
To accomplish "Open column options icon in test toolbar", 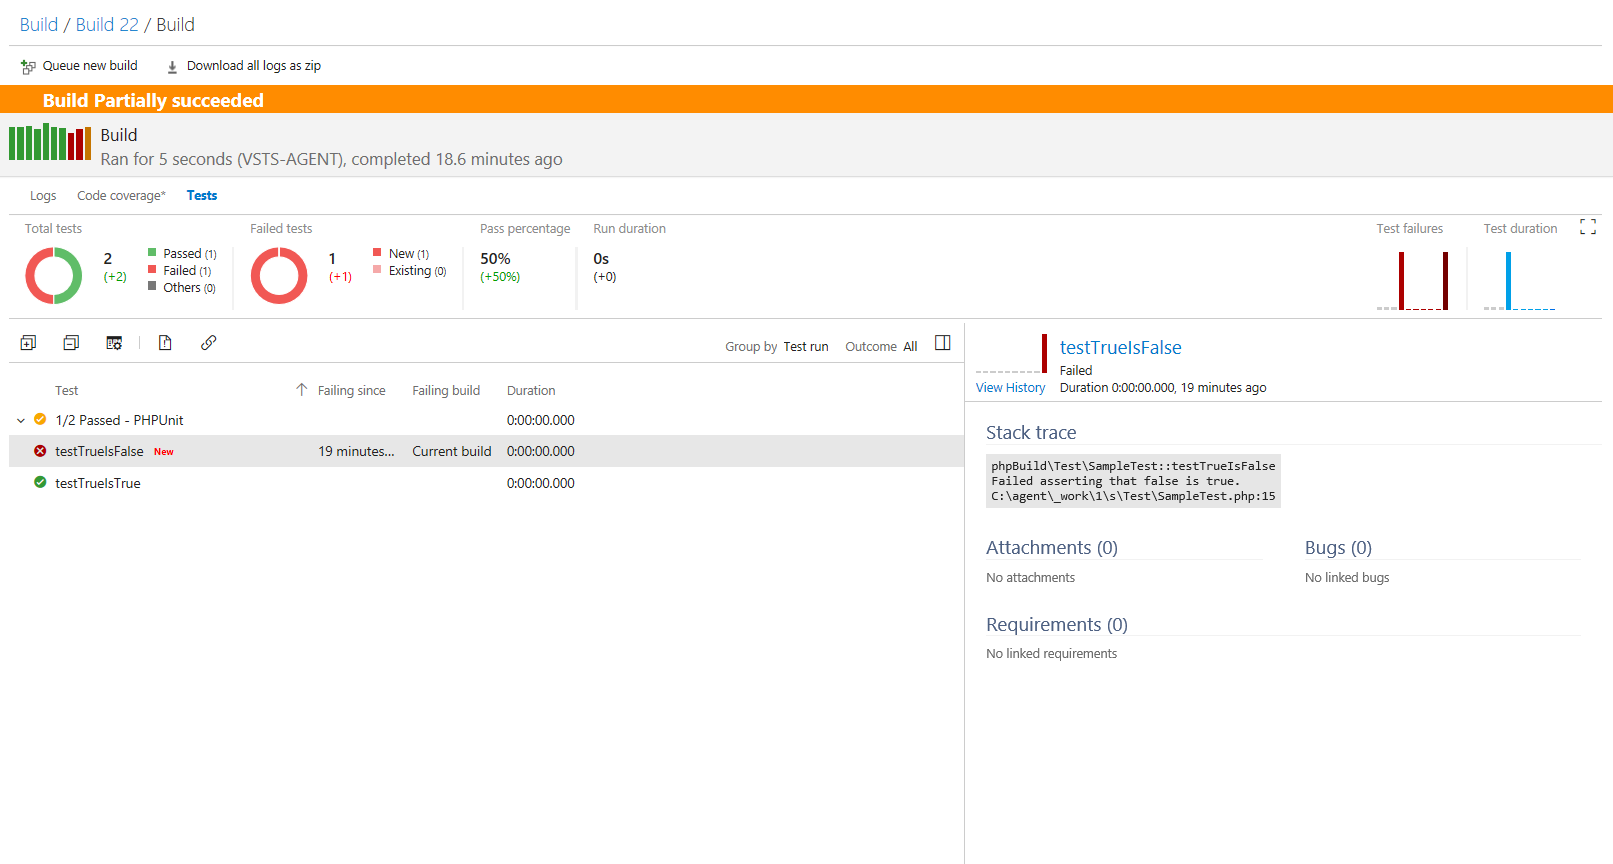I will 114,343.
